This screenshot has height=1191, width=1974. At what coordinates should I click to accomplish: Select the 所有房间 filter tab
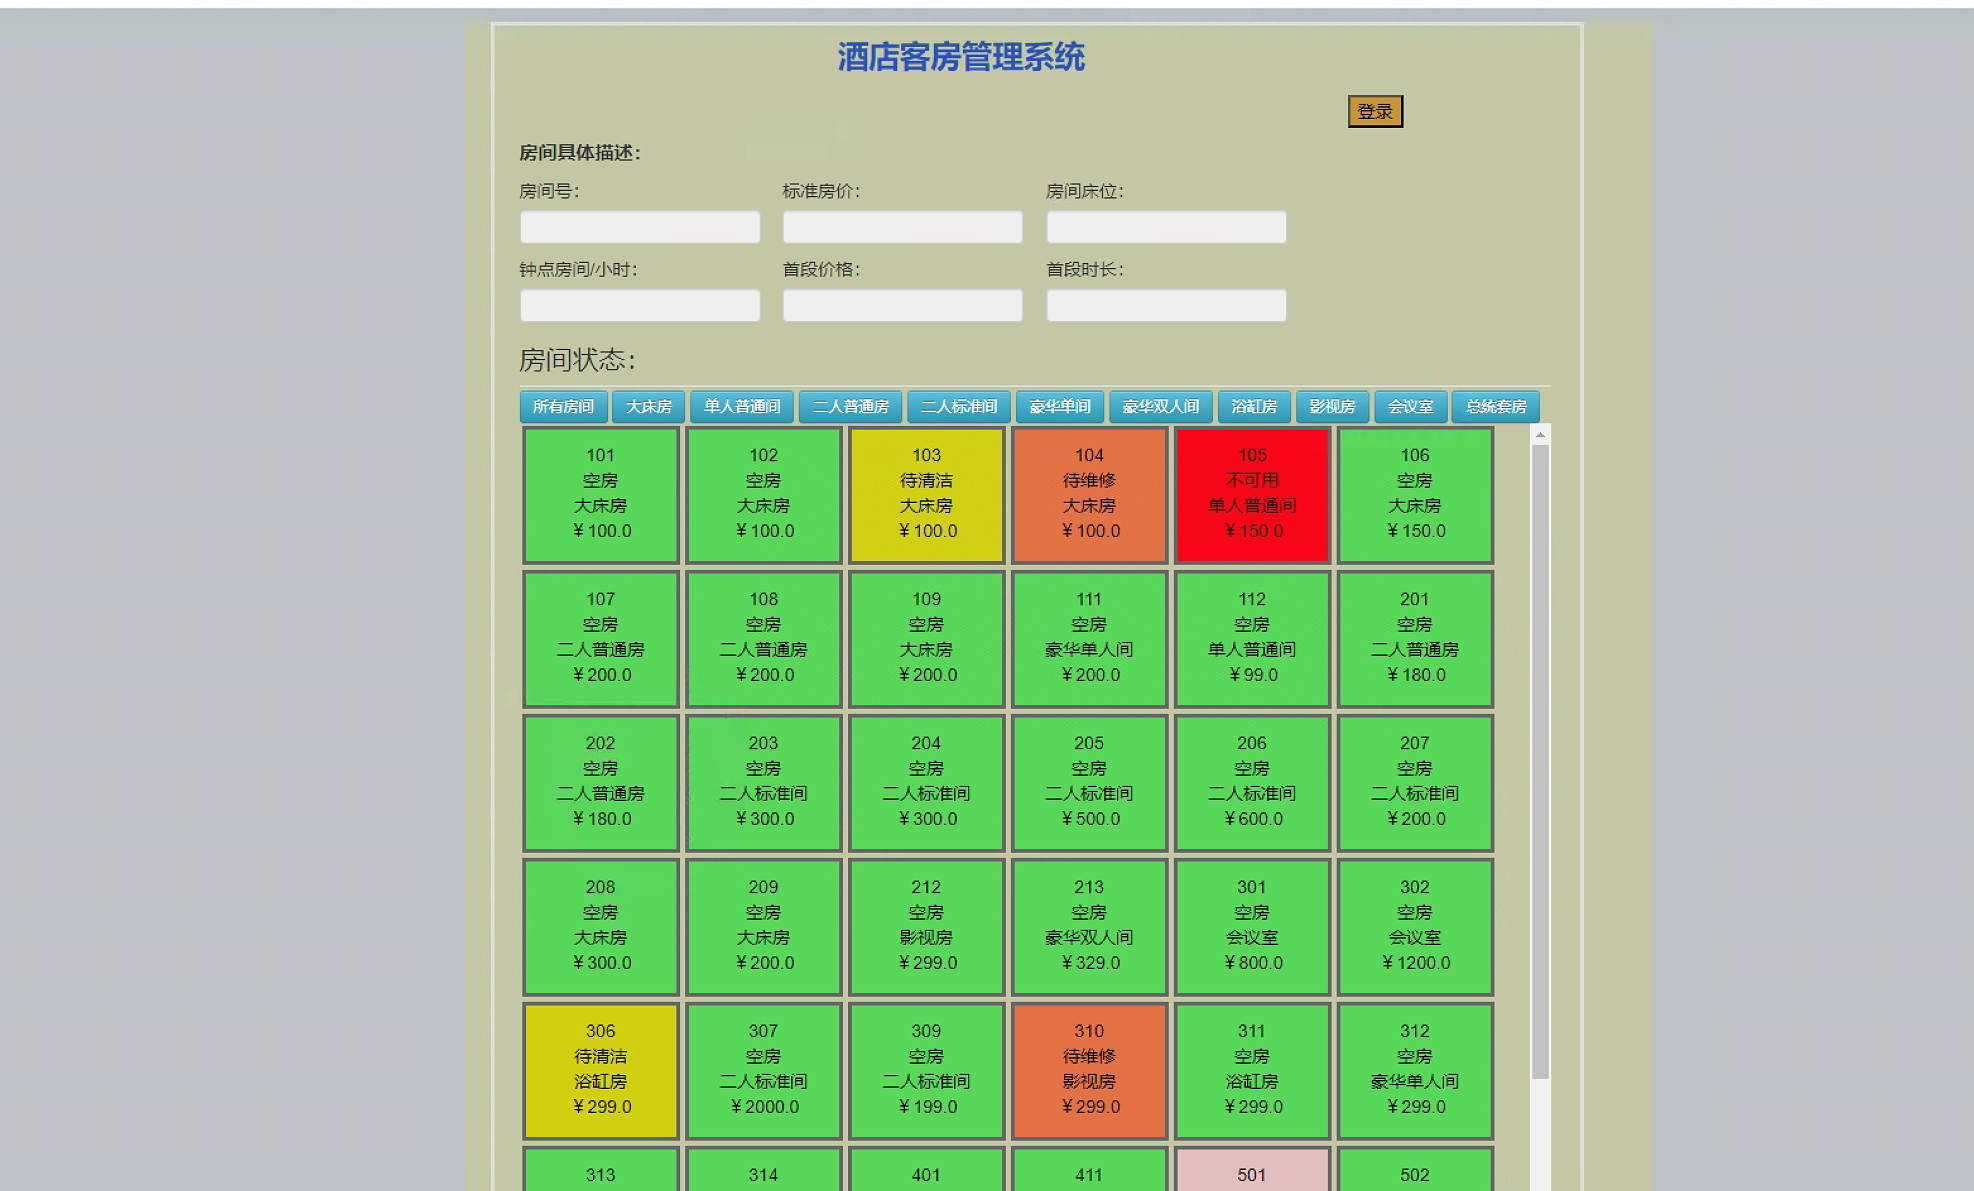(563, 407)
